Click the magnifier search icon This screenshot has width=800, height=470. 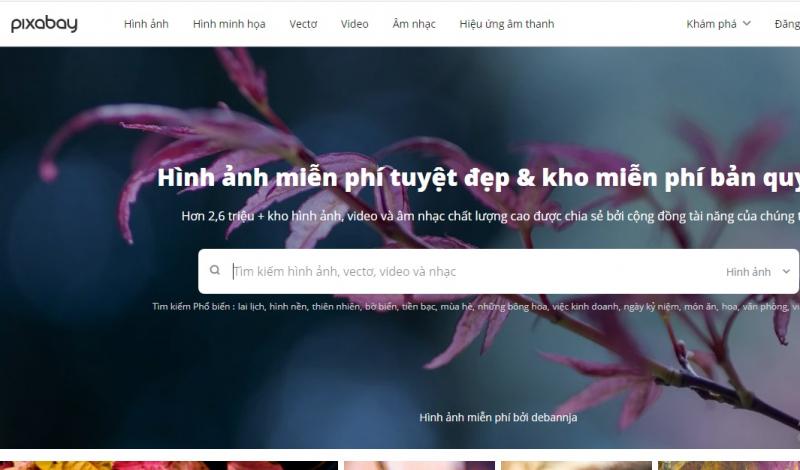point(215,270)
